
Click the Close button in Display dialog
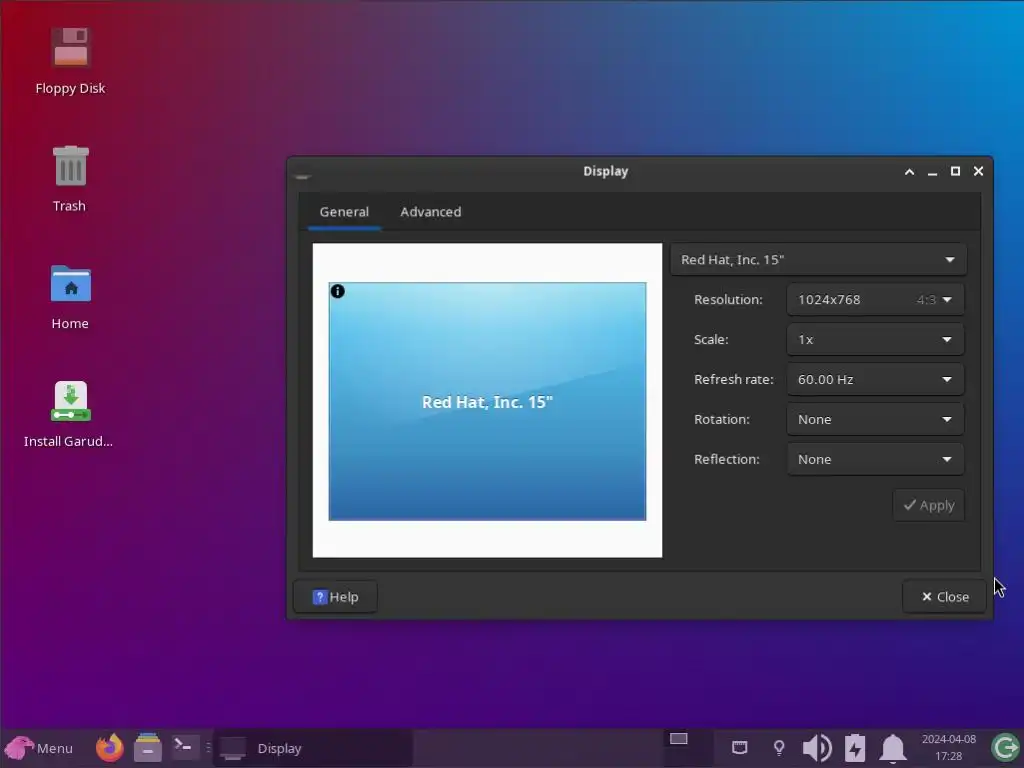[x=944, y=597]
